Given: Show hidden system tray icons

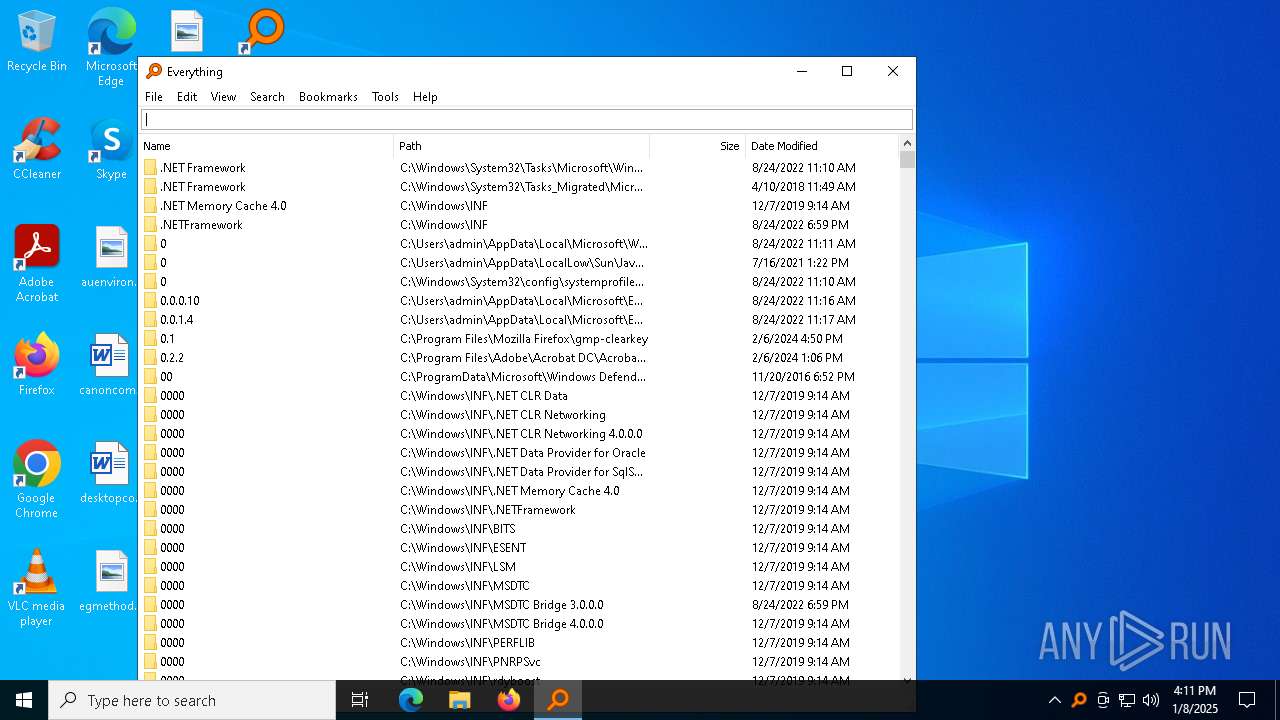Looking at the screenshot, I should (1054, 700).
